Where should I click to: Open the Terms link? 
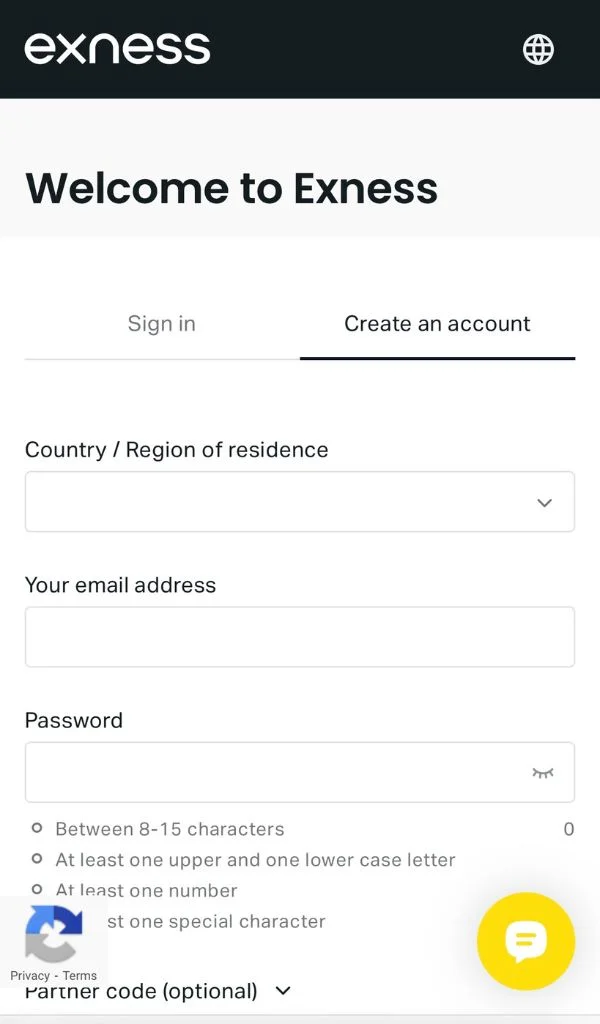[80, 976]
